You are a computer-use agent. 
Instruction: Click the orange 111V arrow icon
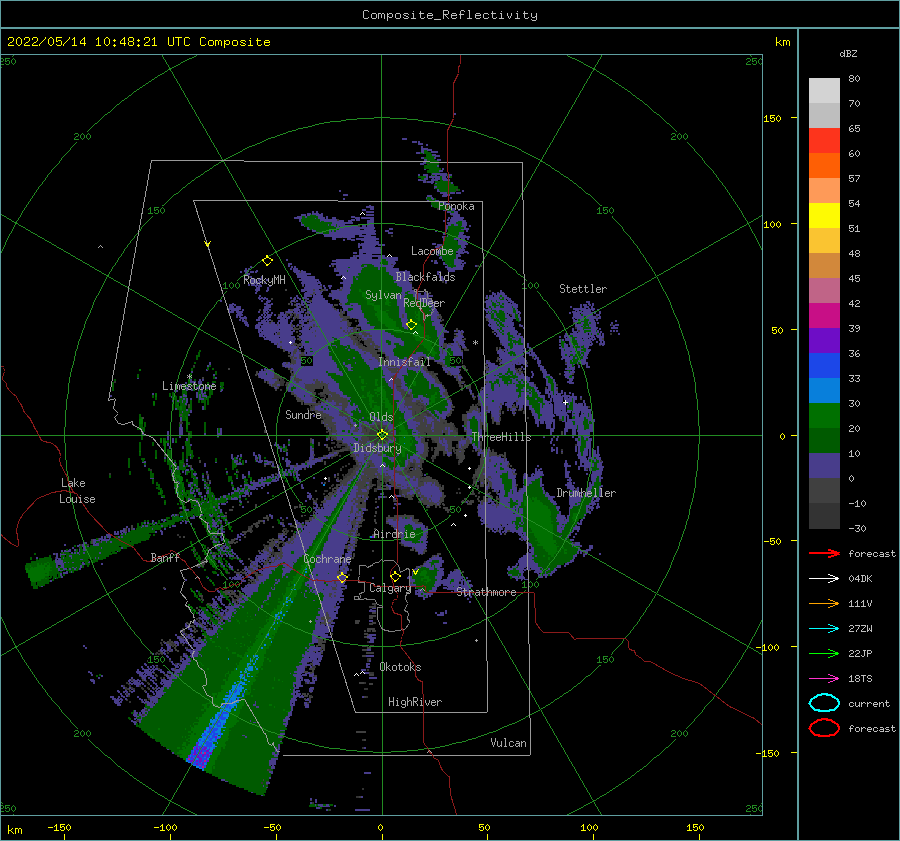point(824,603)
